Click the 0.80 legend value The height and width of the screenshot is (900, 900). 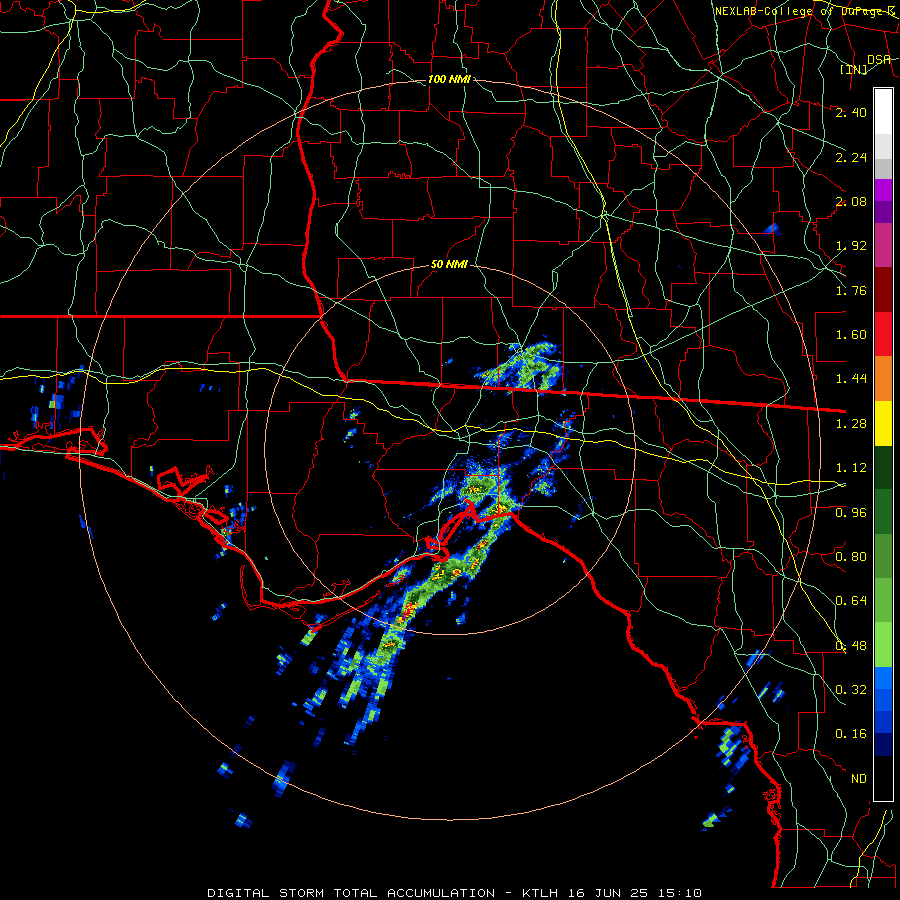point(851,557)
